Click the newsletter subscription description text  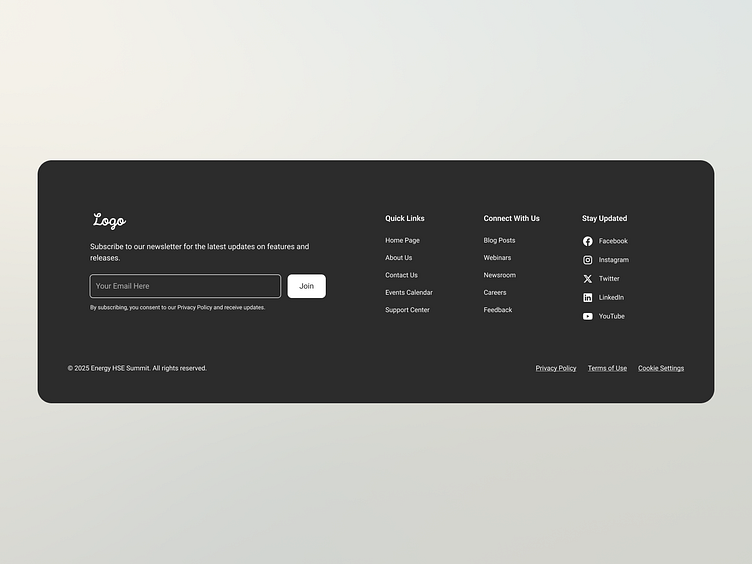pos(200,252)
